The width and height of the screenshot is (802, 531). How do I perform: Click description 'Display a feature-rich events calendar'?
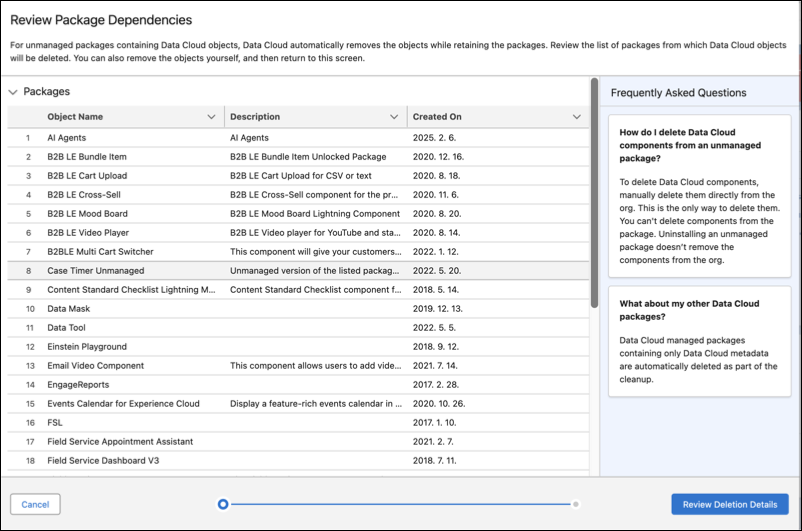[x=316, y=403]
